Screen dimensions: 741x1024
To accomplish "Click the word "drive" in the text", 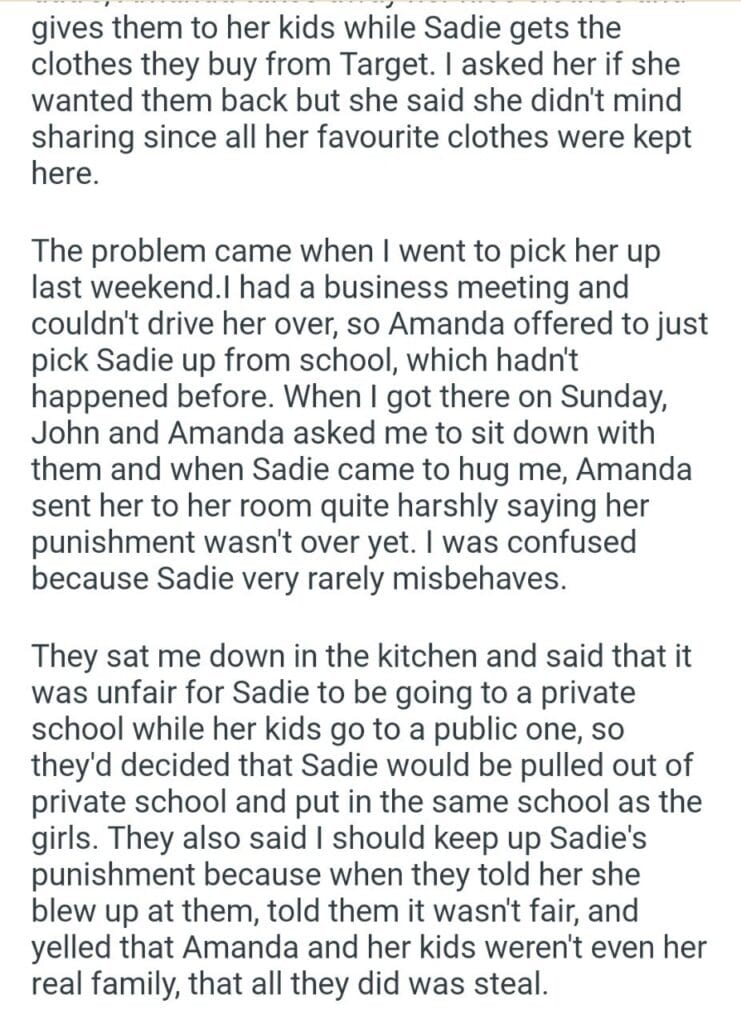I will pos(211,324).
